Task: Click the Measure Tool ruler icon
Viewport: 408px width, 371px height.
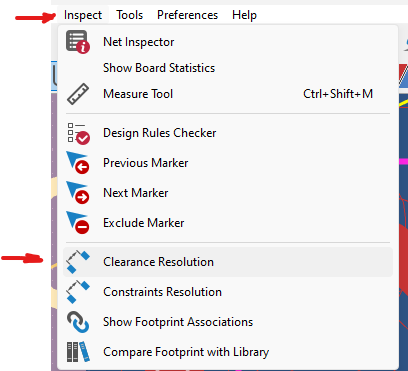Action: [78, 94]
